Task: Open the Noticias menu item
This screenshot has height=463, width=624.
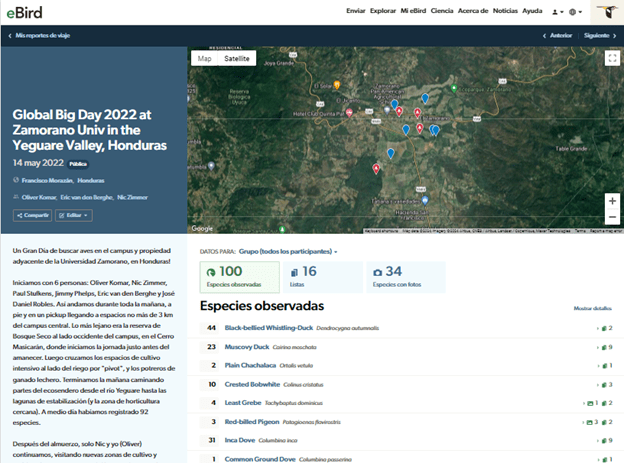Action: click(x=505, y=11)
